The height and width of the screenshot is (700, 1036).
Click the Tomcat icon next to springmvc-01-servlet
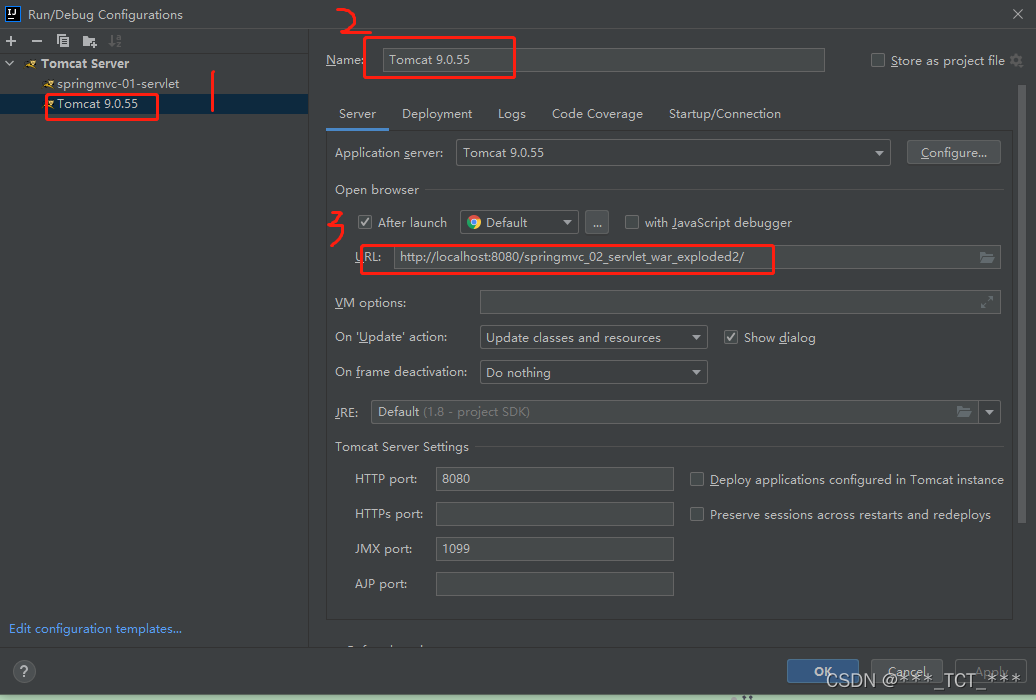(48, 84)
